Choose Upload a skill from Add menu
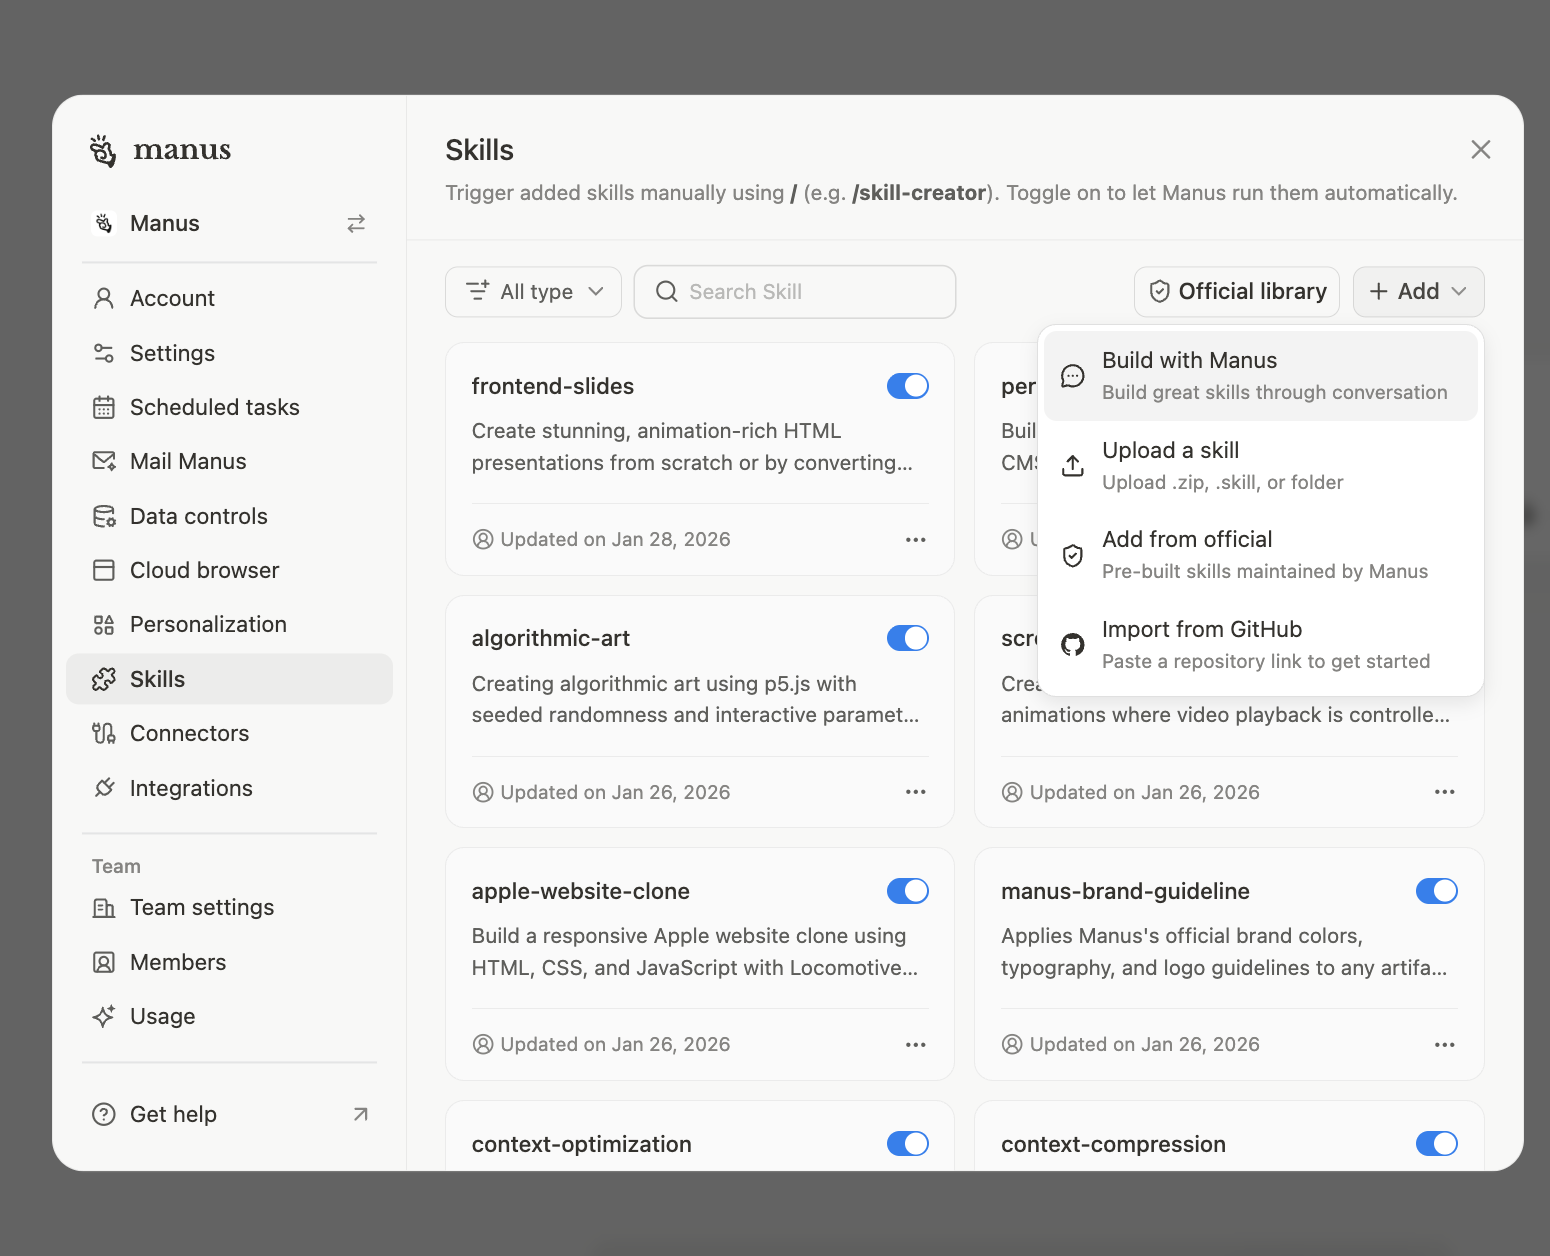The height and width of the screenshot is (1256, 1550). (1261, 466)
